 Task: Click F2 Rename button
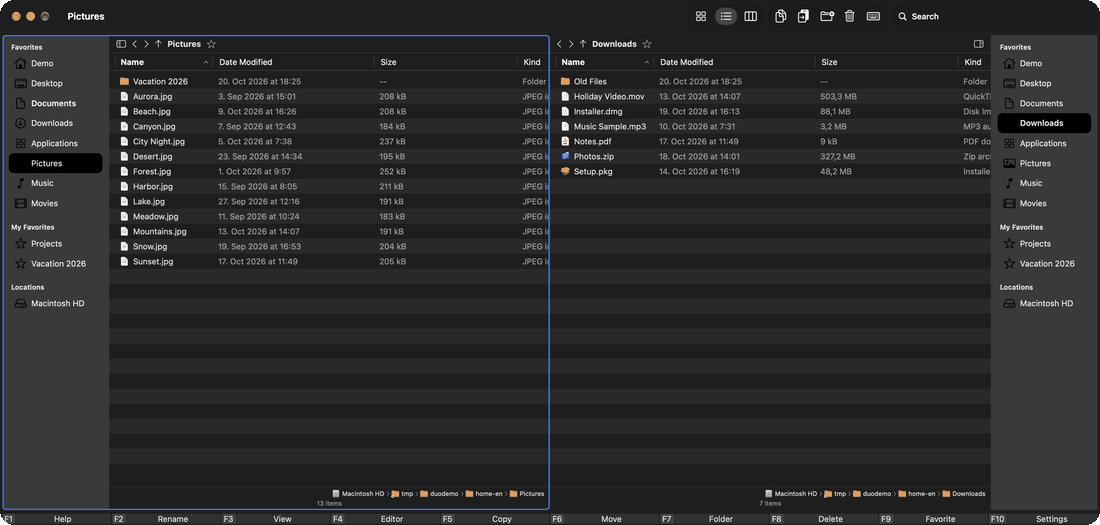click(x=165, y=519)
